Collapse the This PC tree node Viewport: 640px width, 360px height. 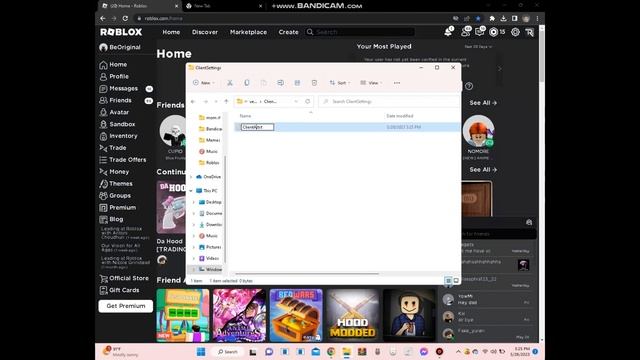click(x=191, y=191)
